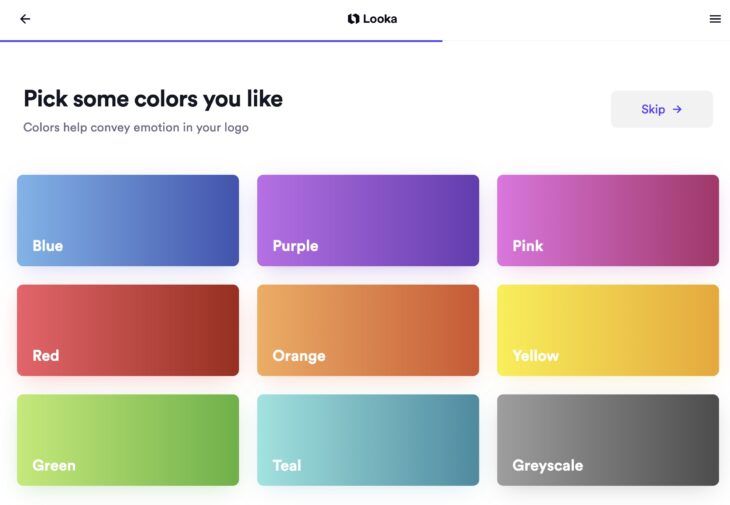Select the Green color card
Viewport: 730px width, 505px height.
[128, 440]
